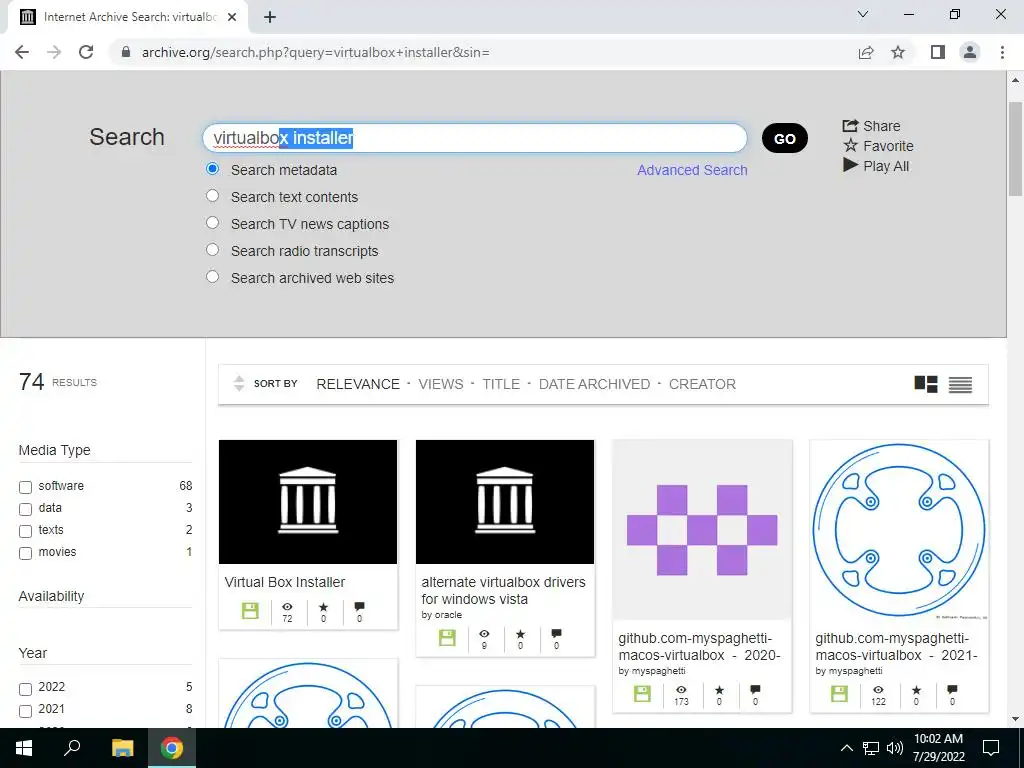1024x768 pixels.
Task: Sort results by VIEWS
Action: coord(441,384)
